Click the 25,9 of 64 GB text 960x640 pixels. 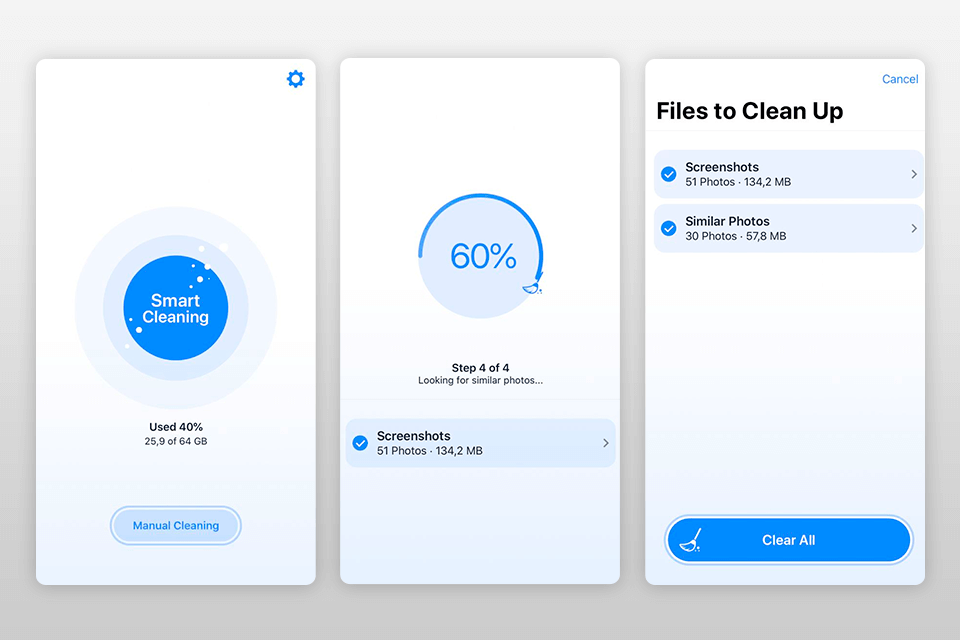click(x=176, y=441)
